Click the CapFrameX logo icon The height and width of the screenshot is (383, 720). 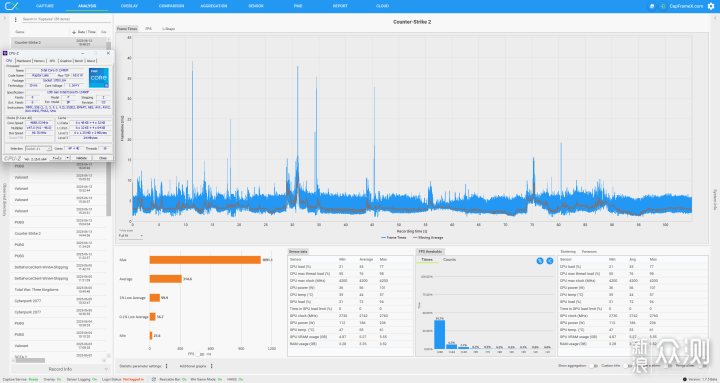[11, 6]
